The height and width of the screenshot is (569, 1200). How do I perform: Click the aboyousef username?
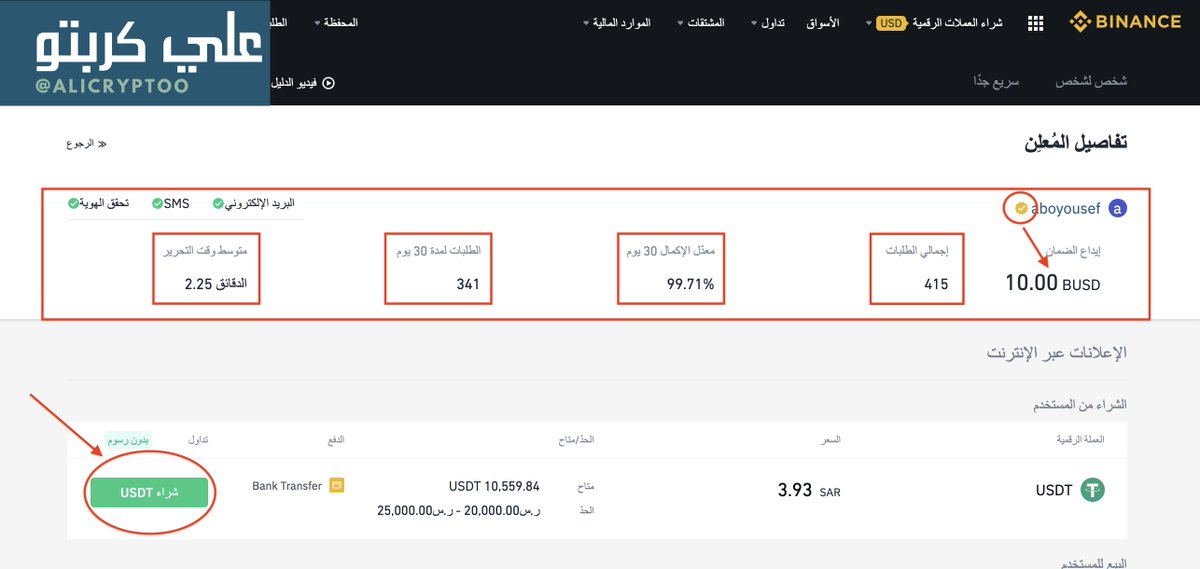[1065, 209]
